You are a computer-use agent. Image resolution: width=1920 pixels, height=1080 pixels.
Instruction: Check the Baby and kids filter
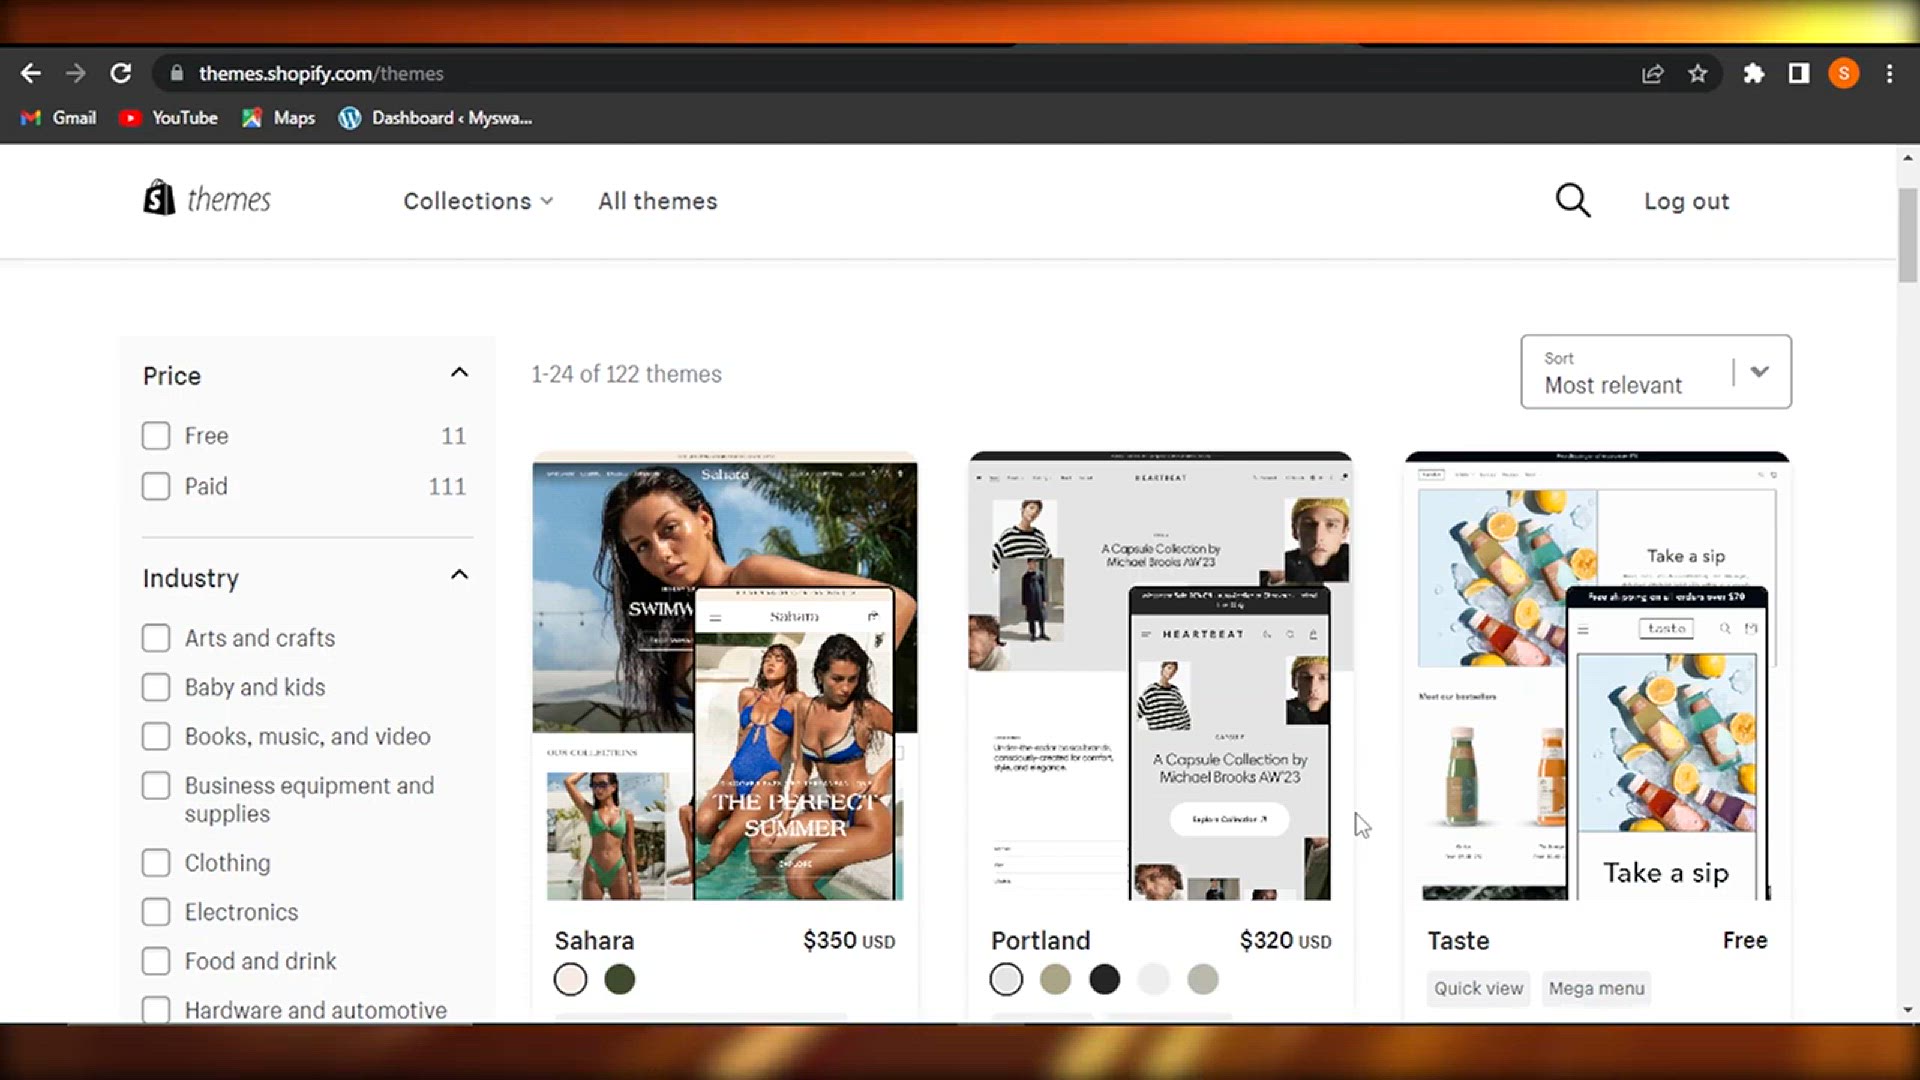click(156, 687)
